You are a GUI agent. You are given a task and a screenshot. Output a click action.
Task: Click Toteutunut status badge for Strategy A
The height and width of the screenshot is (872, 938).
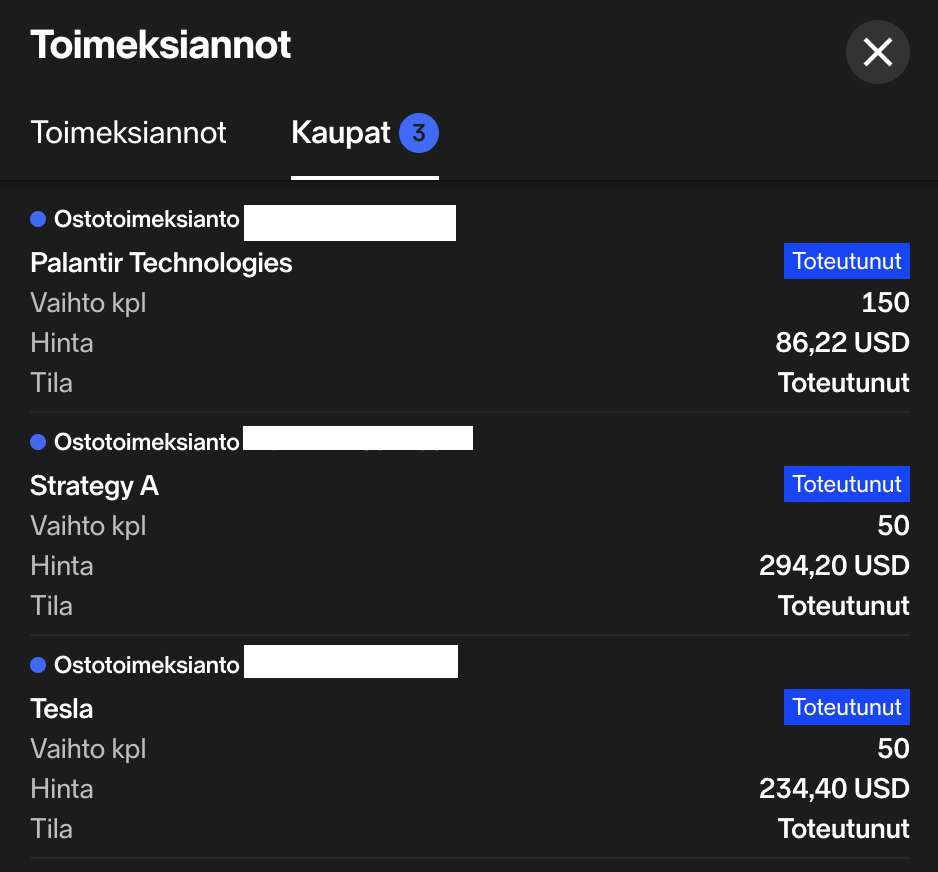coord(847,485)
